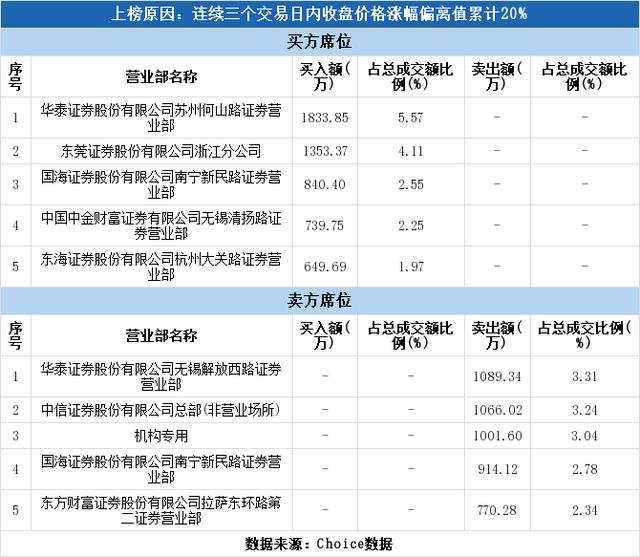Click the sell percentage 3.24

pyautogui.click(x=584, y=410)
